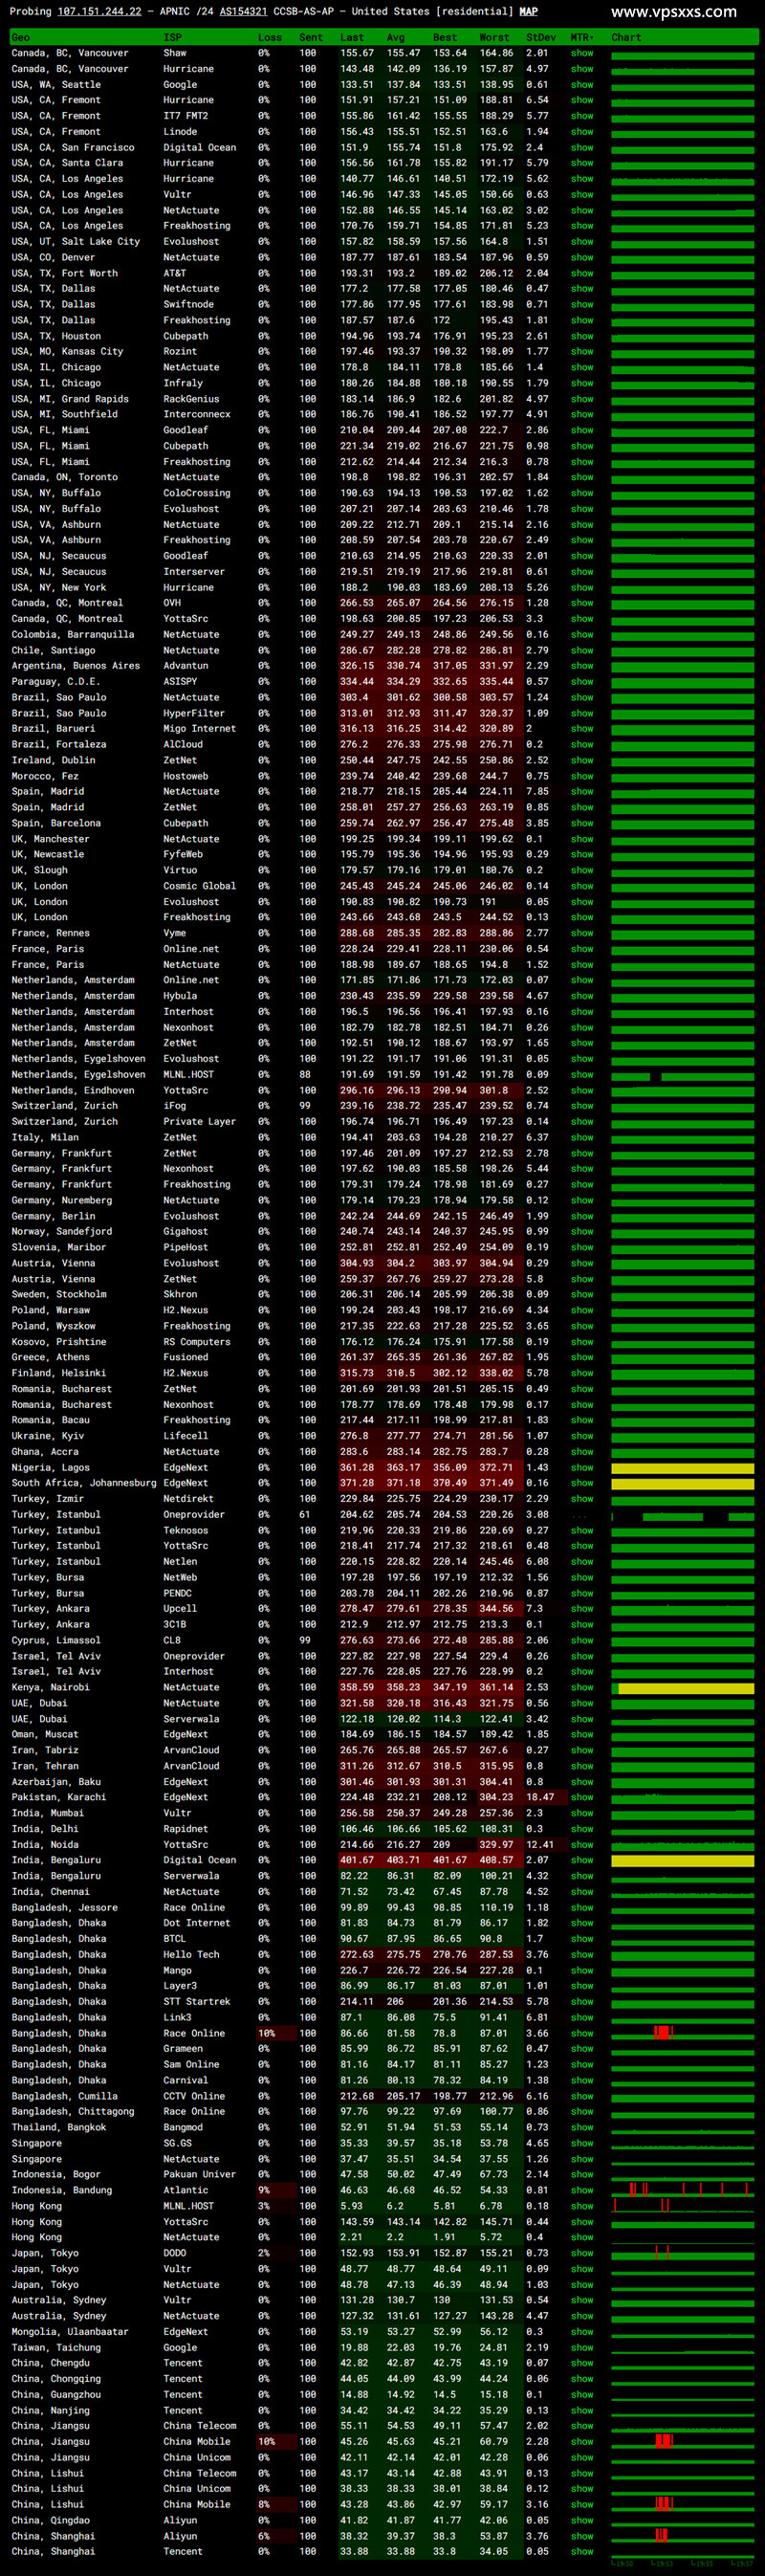The width and height of the screenshot is (765, 2576).
Task: Show MTR for the Norway, Sandefjord row
Action: coord(582,1231)
